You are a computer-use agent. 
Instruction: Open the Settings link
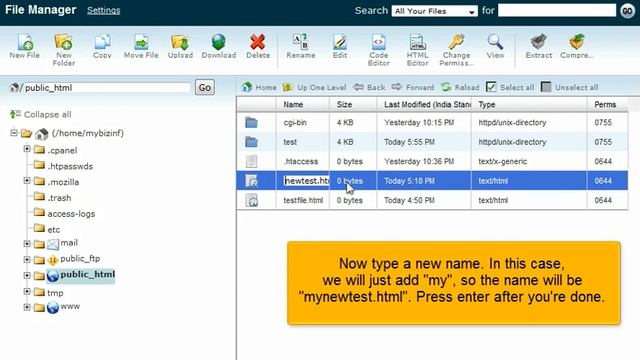pos(104,10)
